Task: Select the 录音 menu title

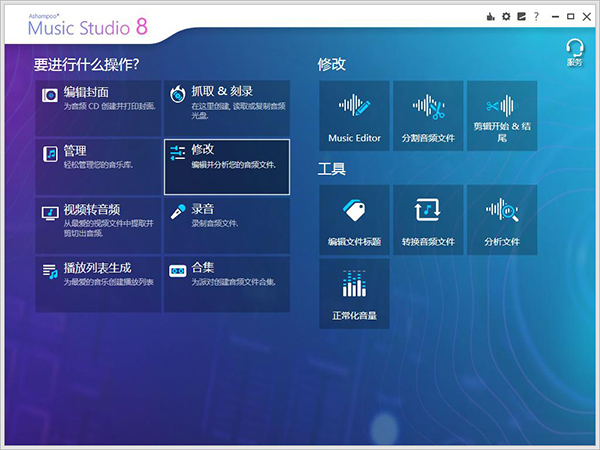Action: pyautogui.click(x=203, y=209)
